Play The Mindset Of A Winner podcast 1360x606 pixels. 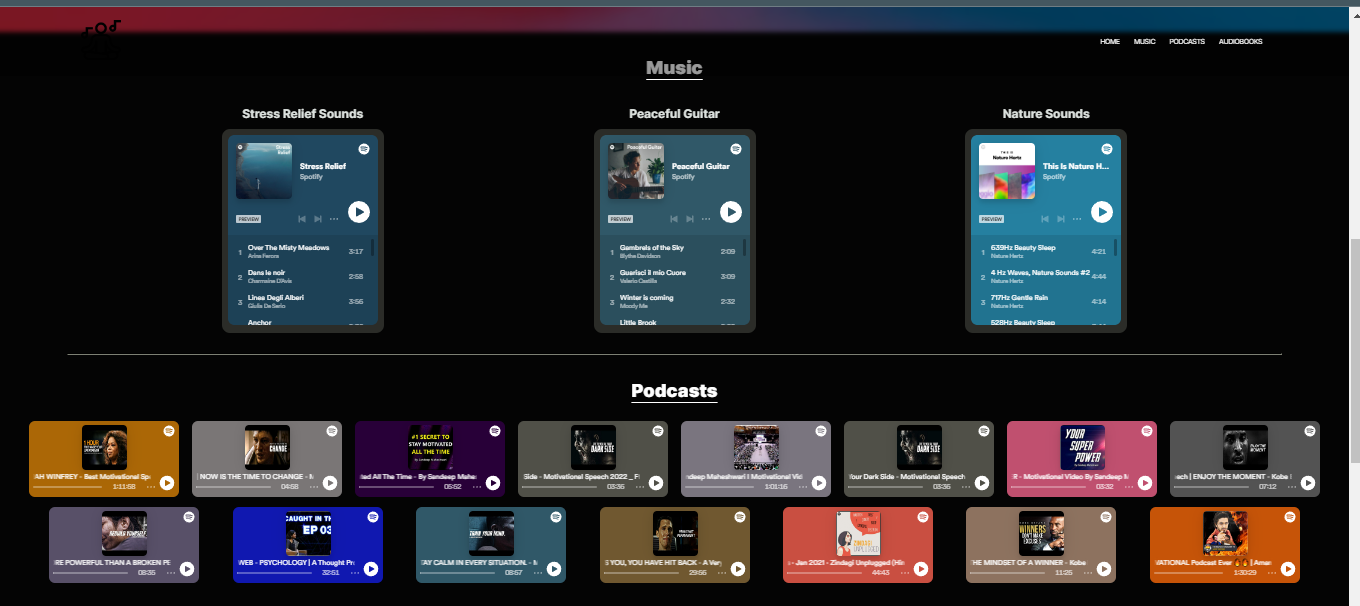click(x=1104, y=569)
